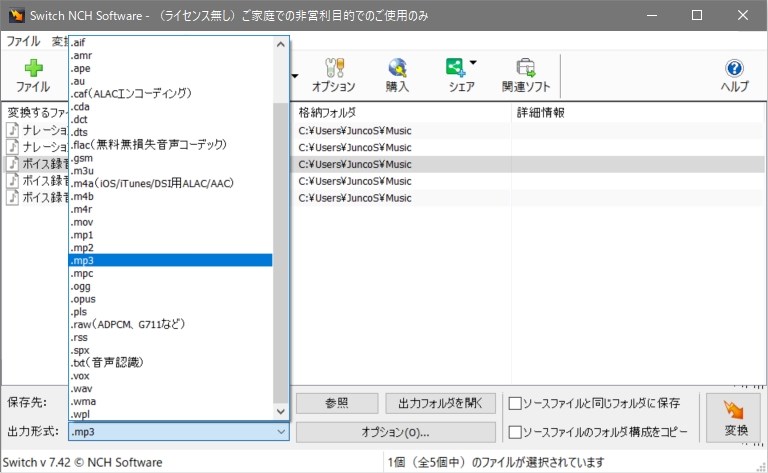Open the output format .mp3 combo box
The image size is (768, 473).
pos(178,432)
